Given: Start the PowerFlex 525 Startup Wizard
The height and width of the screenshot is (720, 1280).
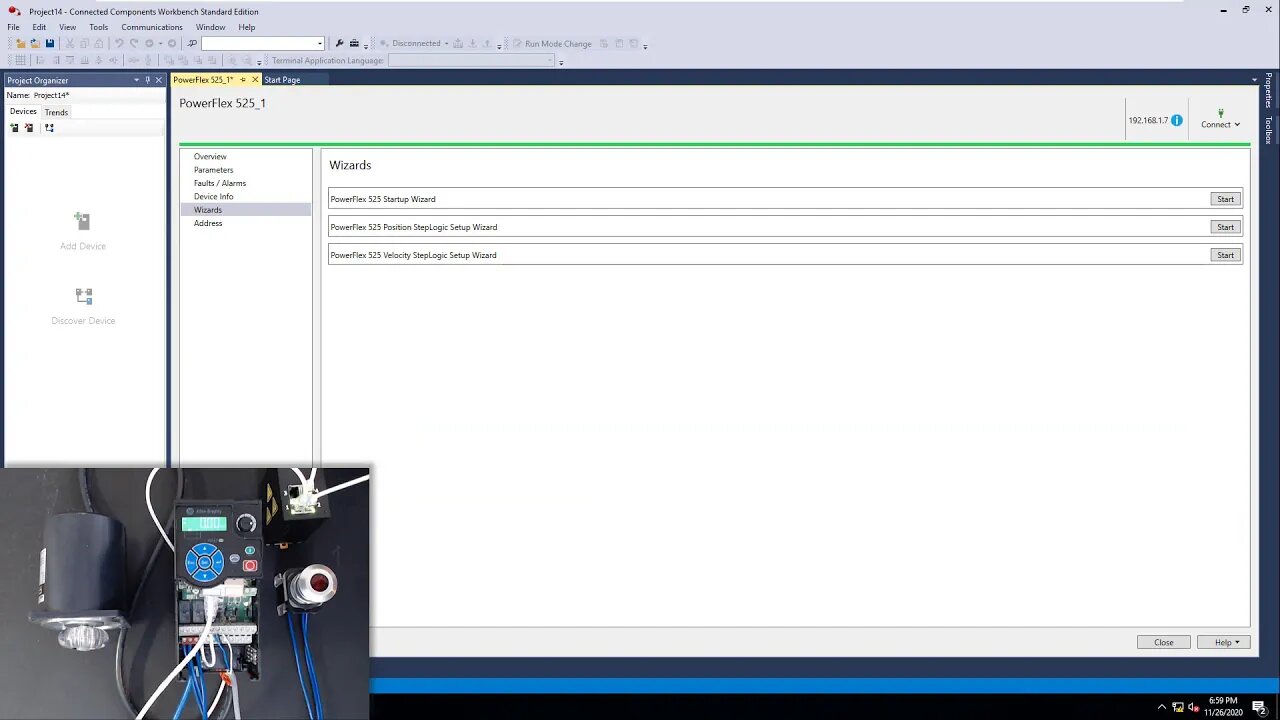Looking at the screenshot, I should pos(1225,199).
